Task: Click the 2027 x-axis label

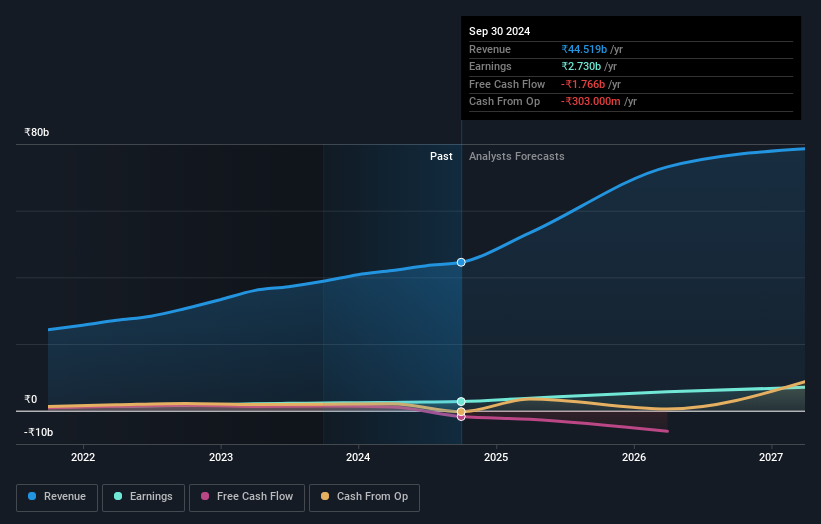Action: pos(771,458)
